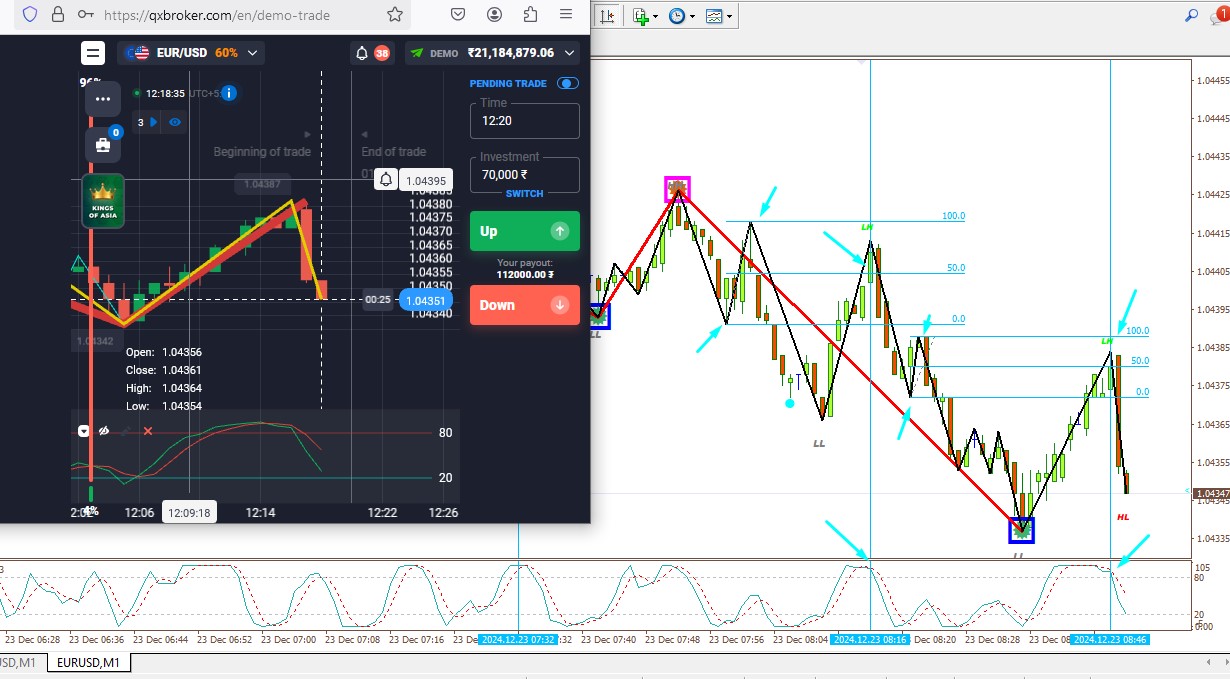Click the highlighted date 2024.12.23 07:32
Image resolution: width=1230 pixels, height=679 pixels.
518,639
